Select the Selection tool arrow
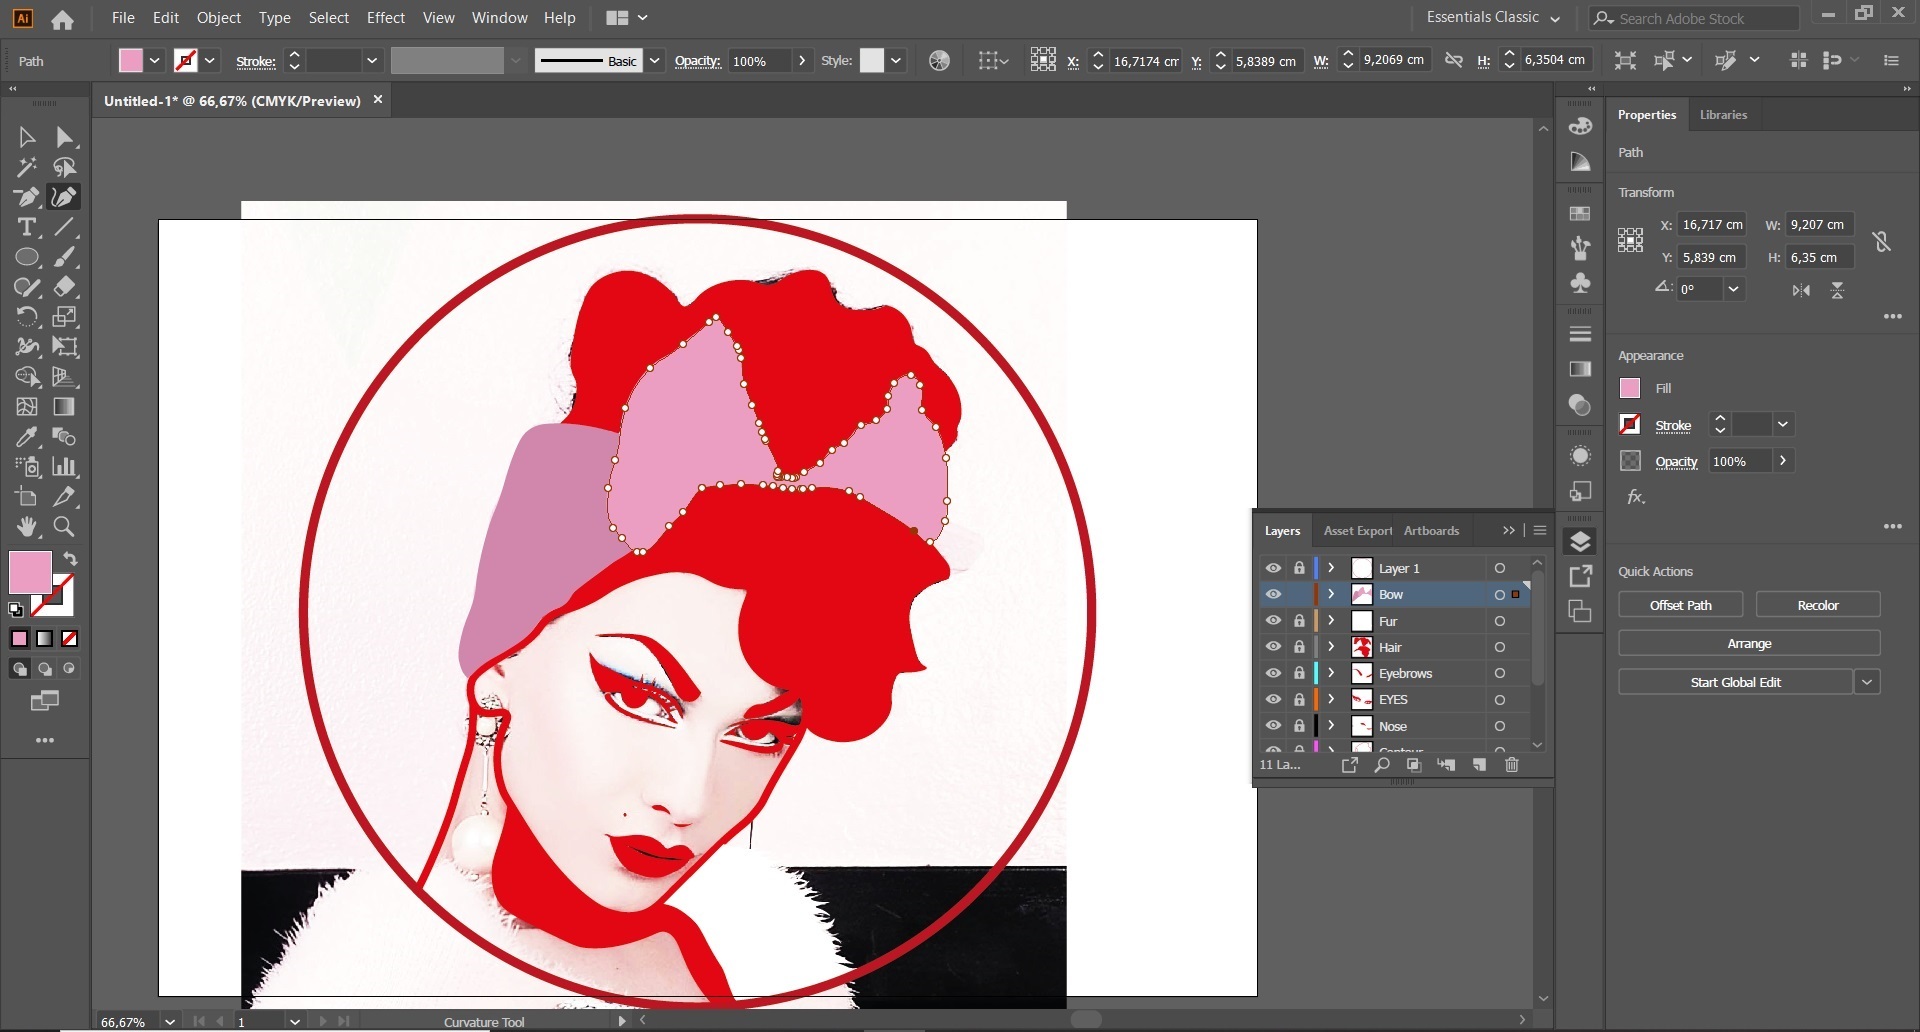1920x1032 pixels. click(27, 137)
